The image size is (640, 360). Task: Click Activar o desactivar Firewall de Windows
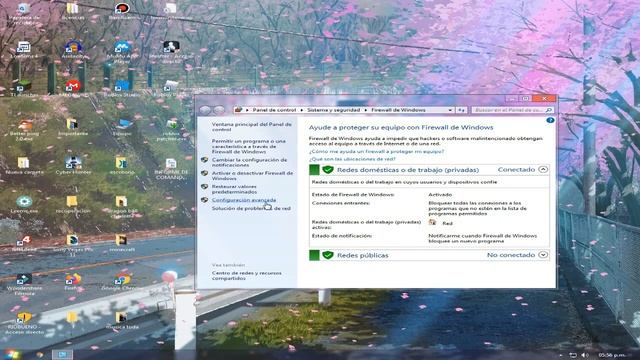point(252,176)
